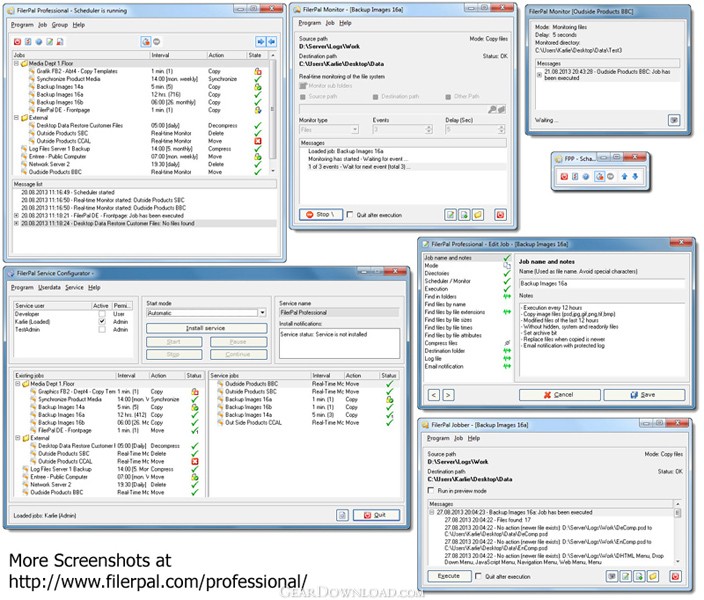Click the edit pencil icon in Jobber window
The width and height of the screenshot is (704, 600).
pos(625,576)
